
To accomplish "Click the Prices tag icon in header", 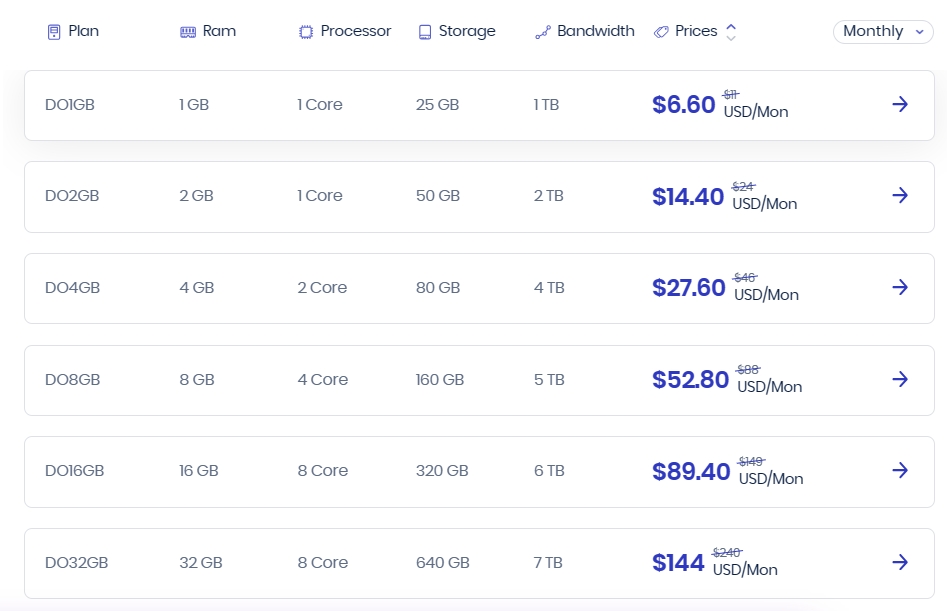I will click(661, 32).
